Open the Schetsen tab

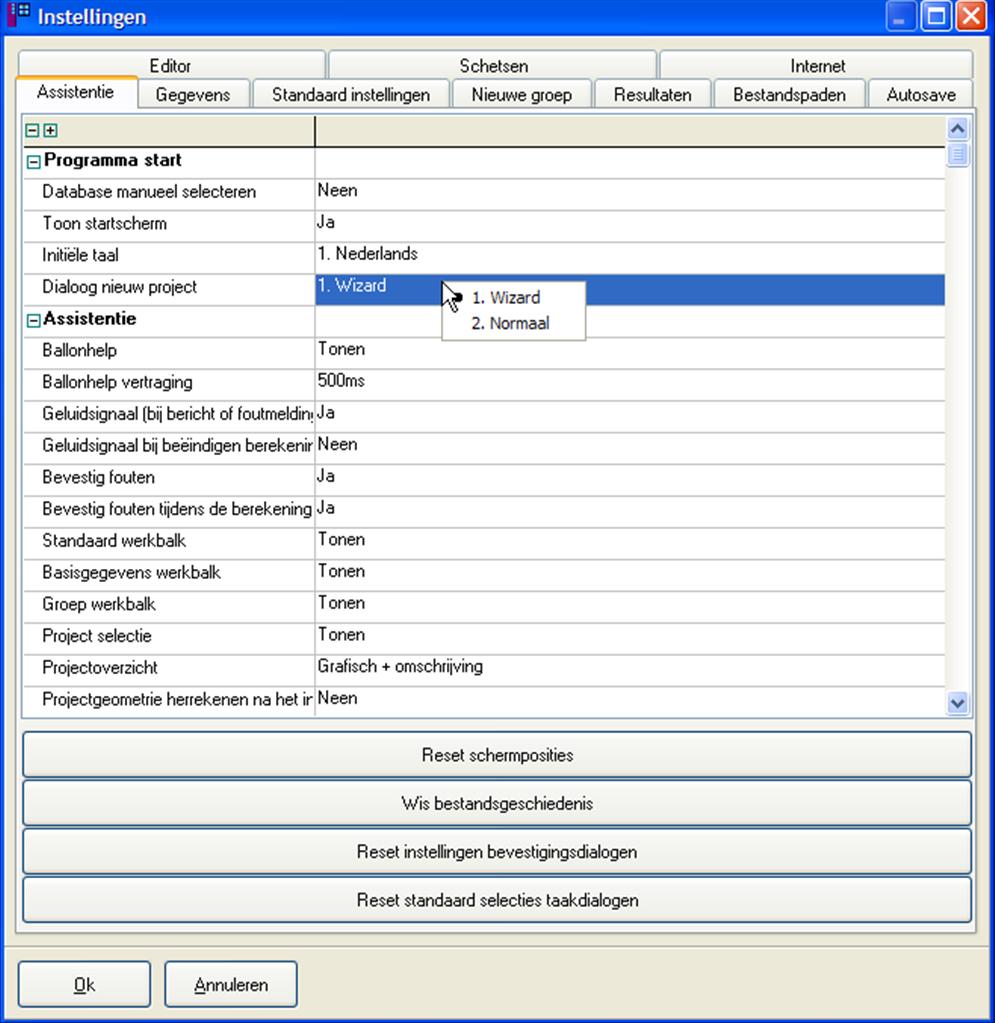(493, 65)
